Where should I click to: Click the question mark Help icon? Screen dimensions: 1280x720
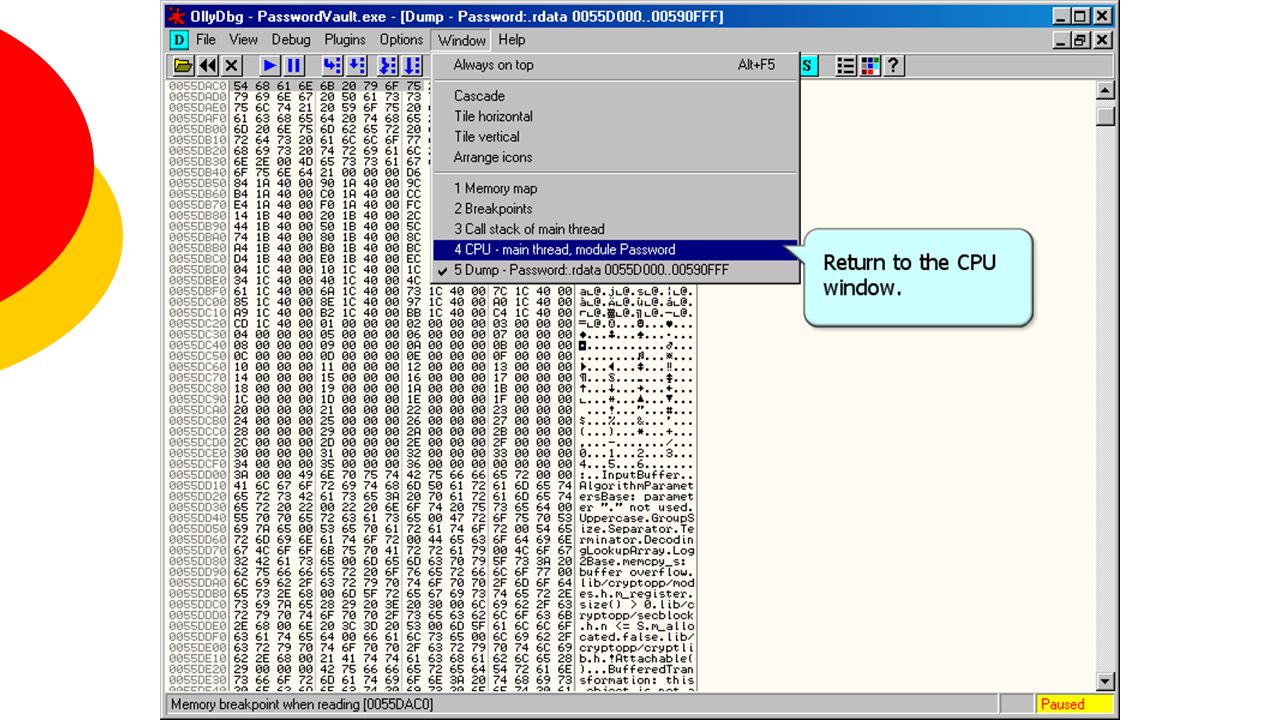tap(894, 66)
